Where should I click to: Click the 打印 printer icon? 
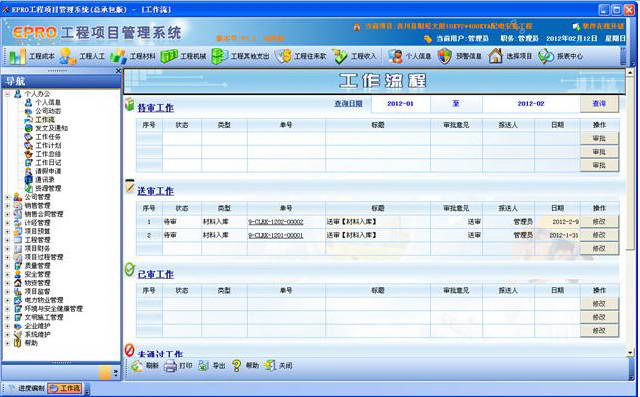[170, 366]
